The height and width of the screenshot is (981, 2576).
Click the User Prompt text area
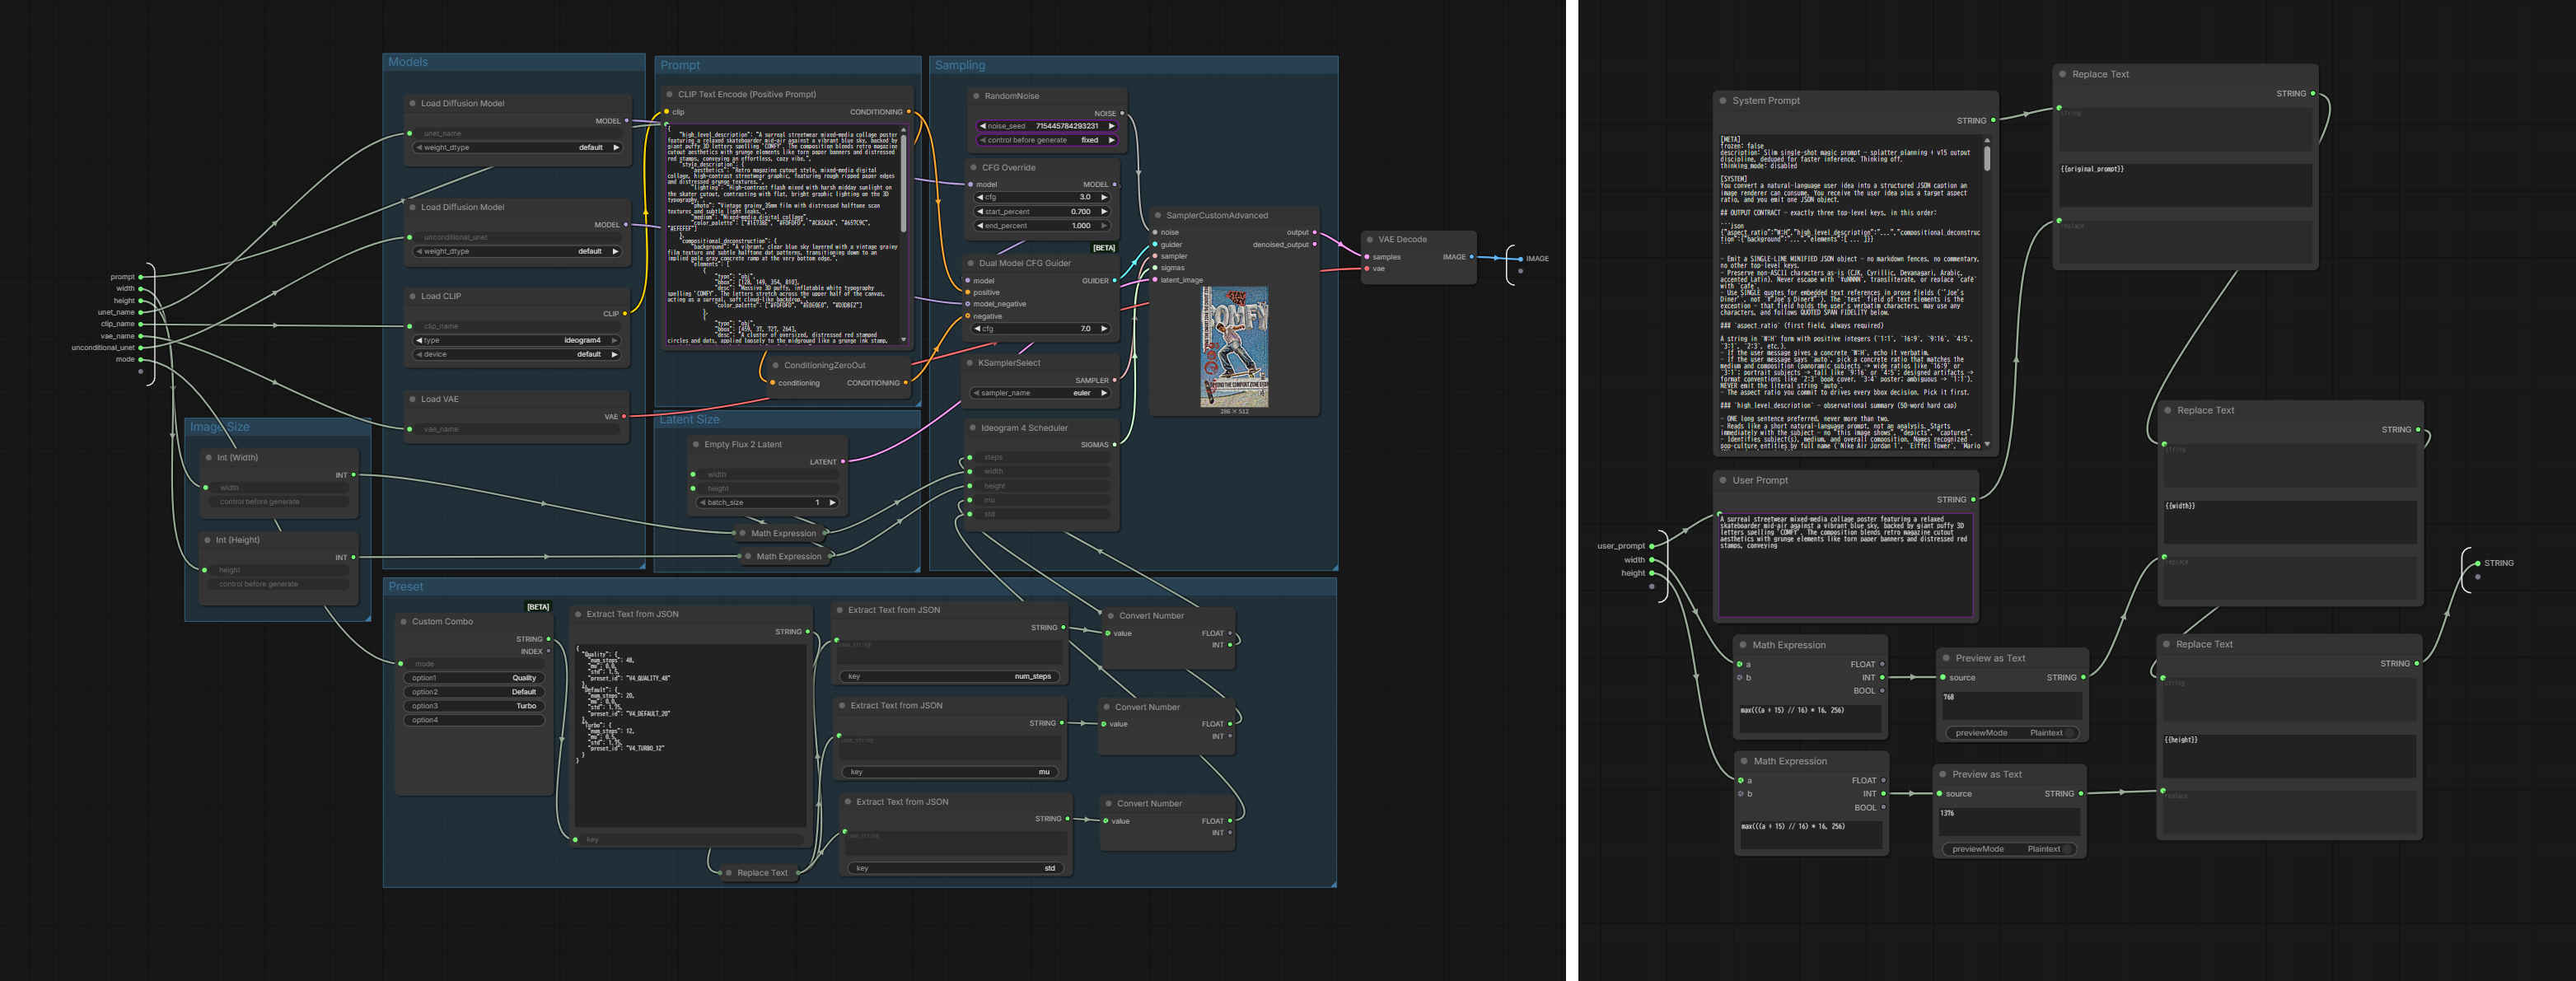[1845, 565]
